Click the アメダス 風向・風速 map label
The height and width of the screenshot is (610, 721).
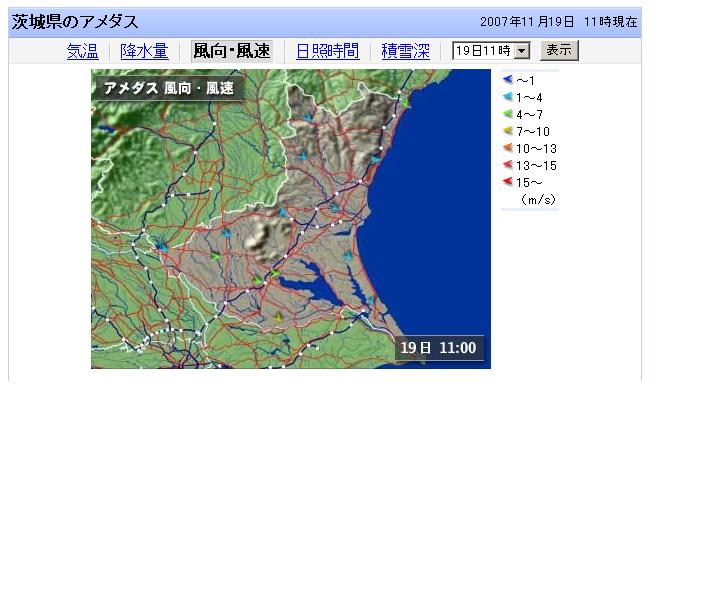[x=168, y=88]
